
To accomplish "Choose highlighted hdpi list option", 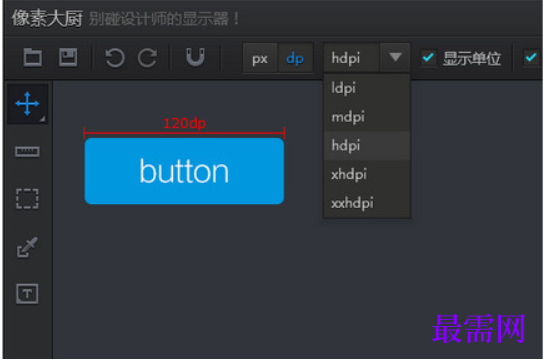I will point(367,145).
